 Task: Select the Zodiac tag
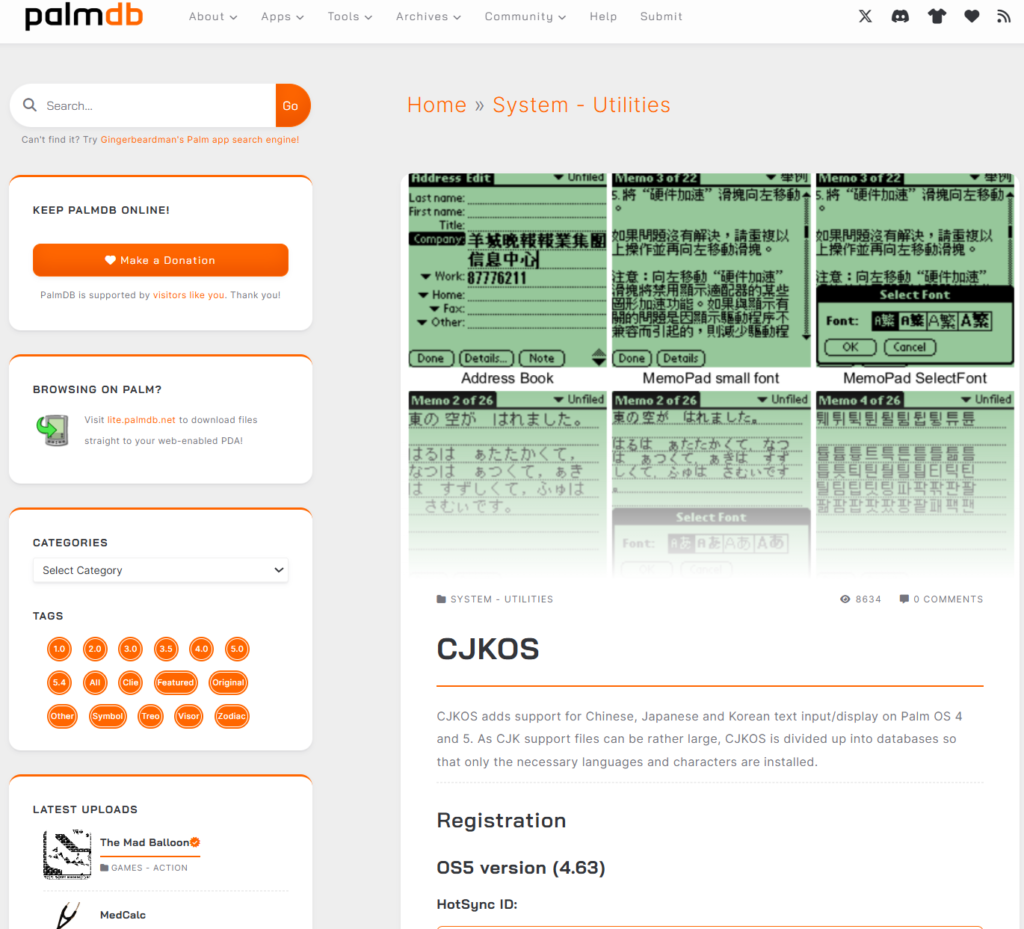(231, 716)
